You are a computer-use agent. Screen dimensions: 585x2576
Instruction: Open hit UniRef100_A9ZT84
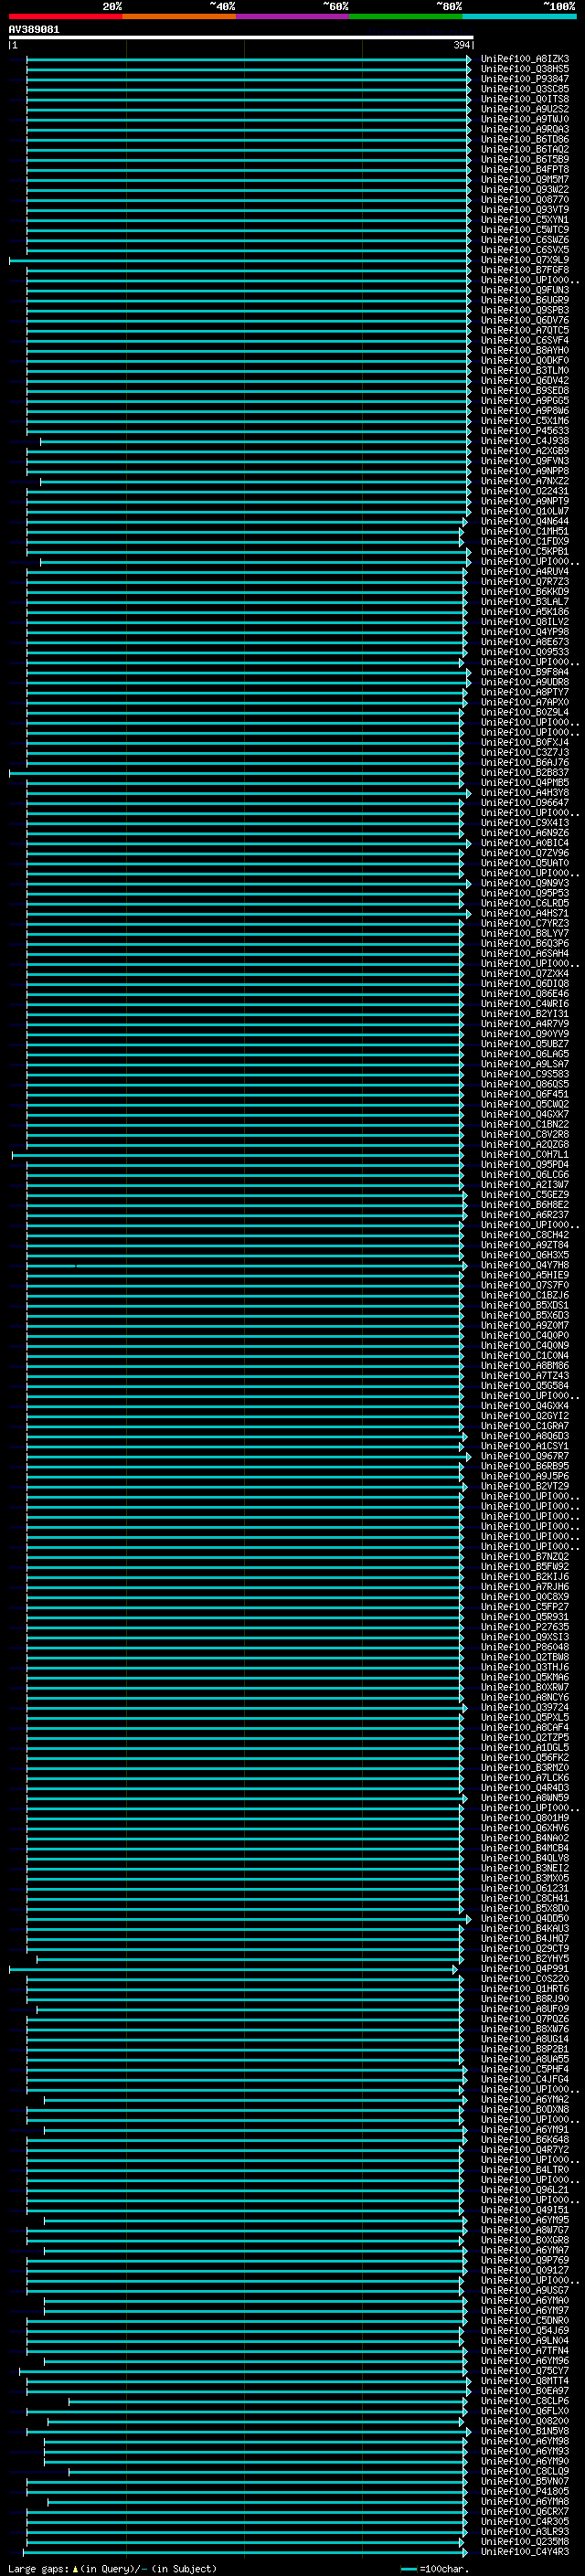[525, 1245]
